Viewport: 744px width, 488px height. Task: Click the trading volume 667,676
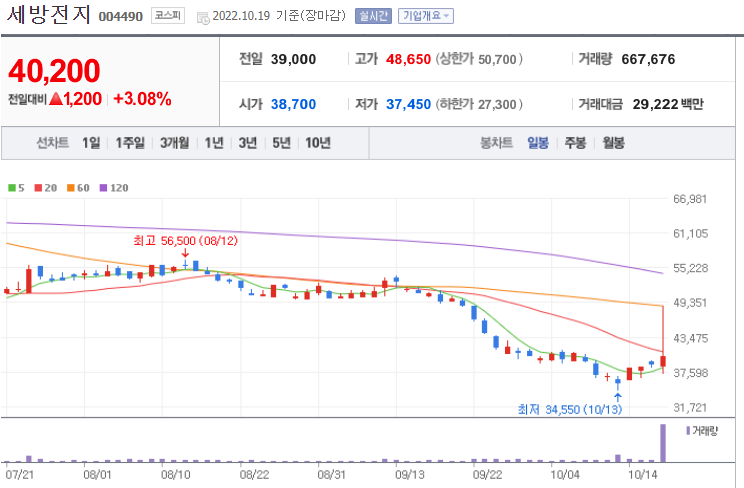coord(648,59)
